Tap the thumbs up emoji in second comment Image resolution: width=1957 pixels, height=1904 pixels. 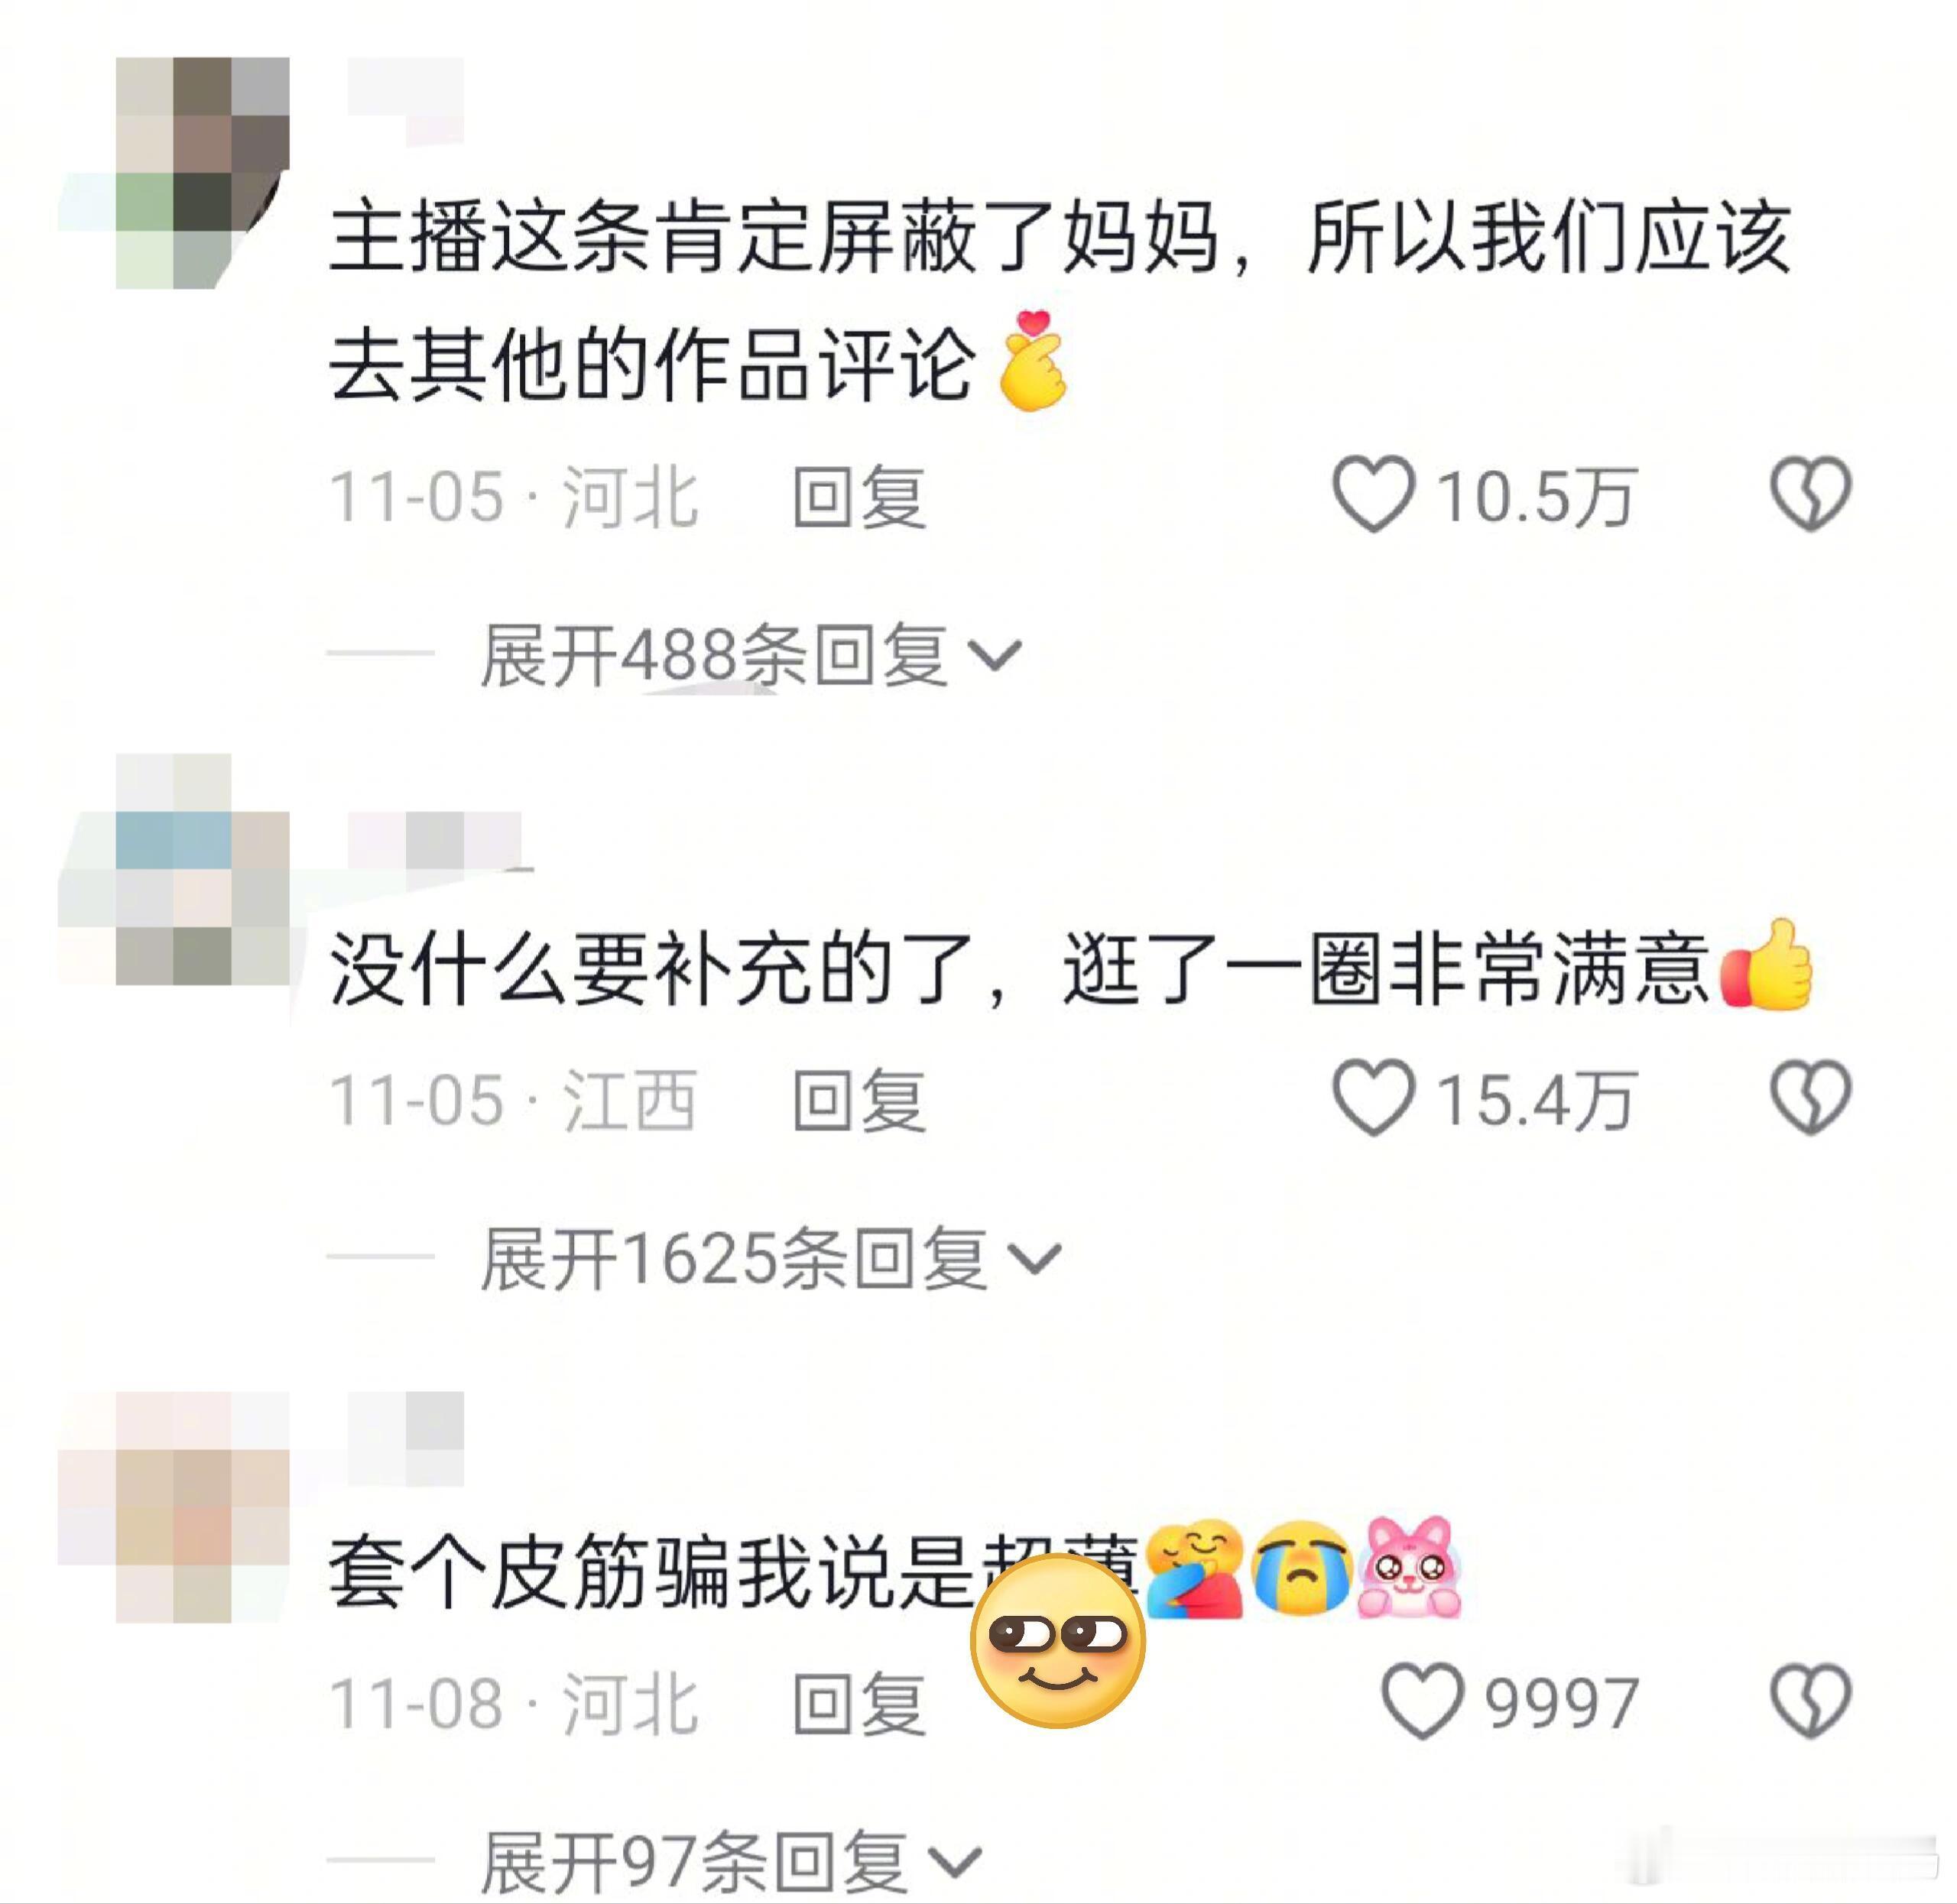tap(1766, 965)
